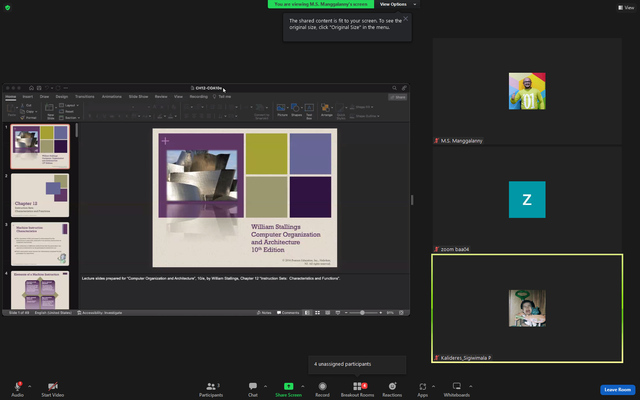
Task: Switch to the Animations ribbon tab
Action: tap(111, 97)
